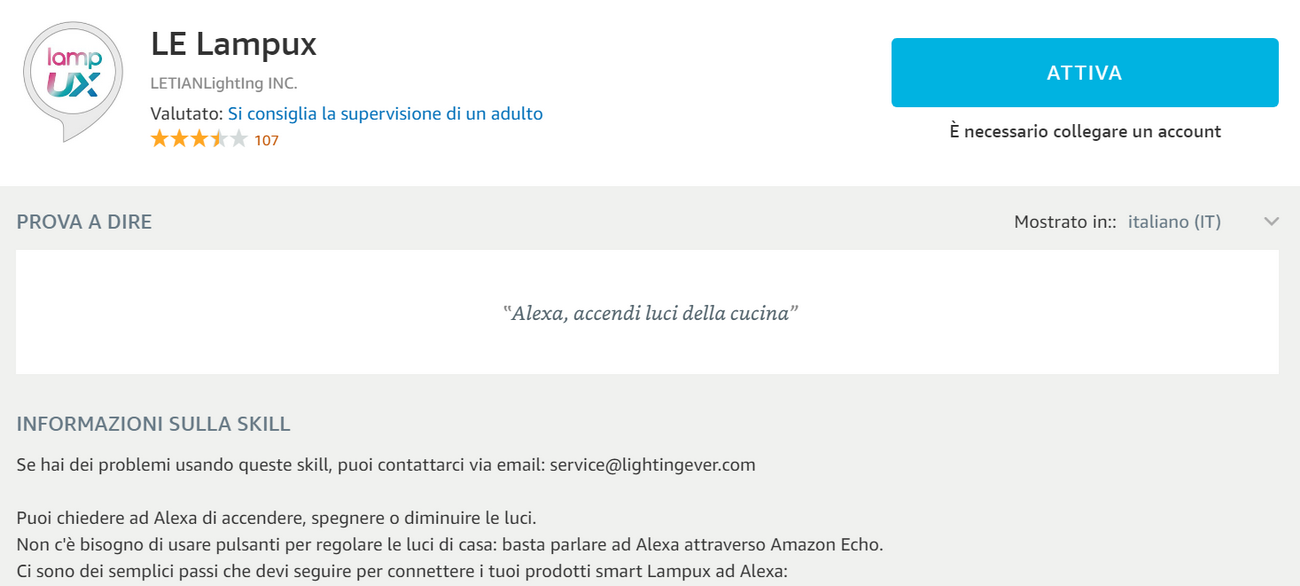
Task: Open the adult supervision rating link
Action: (385, 114)
